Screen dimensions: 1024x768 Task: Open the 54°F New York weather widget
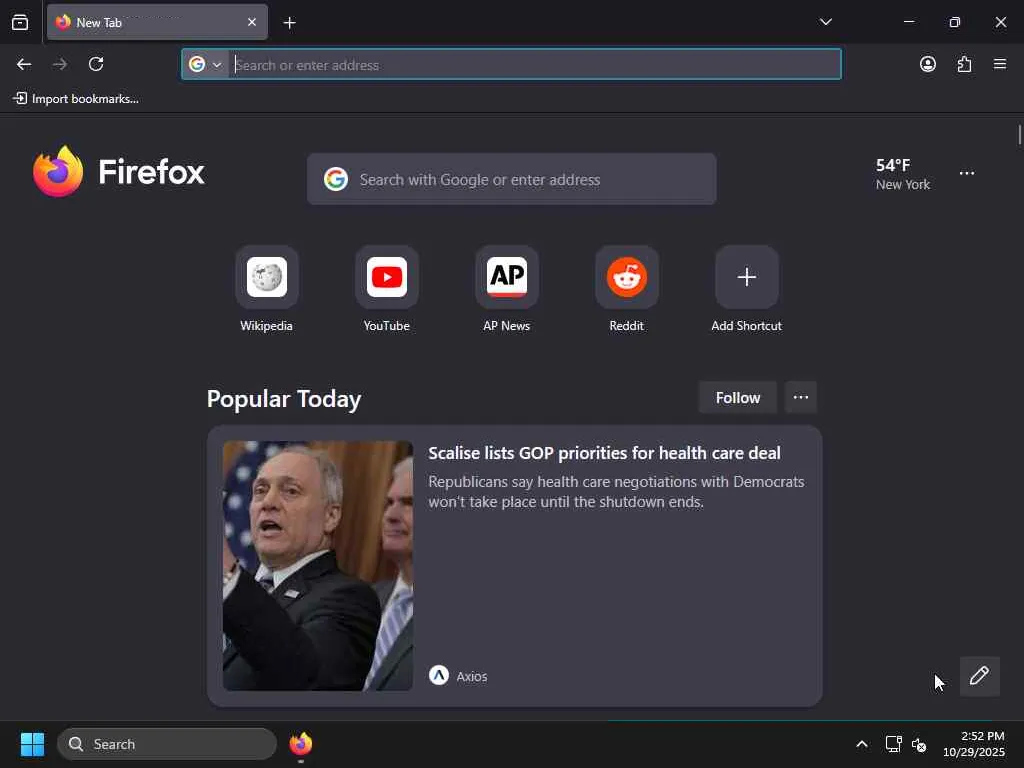click(903, 174)
